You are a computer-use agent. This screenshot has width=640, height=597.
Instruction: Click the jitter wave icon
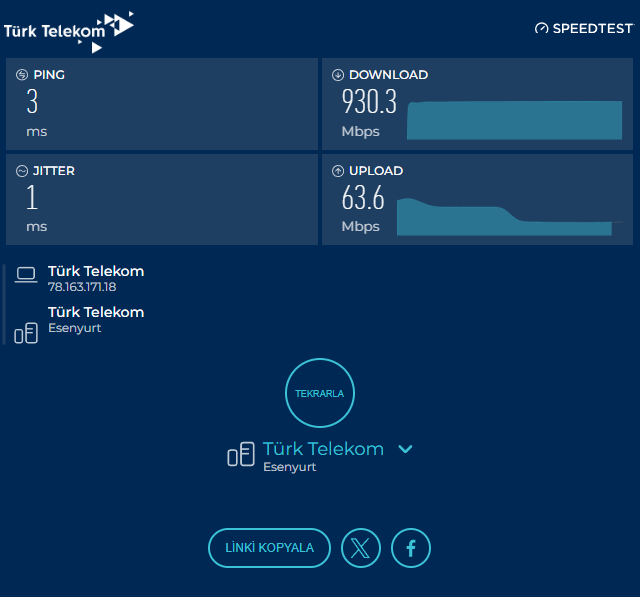point(22,171)
